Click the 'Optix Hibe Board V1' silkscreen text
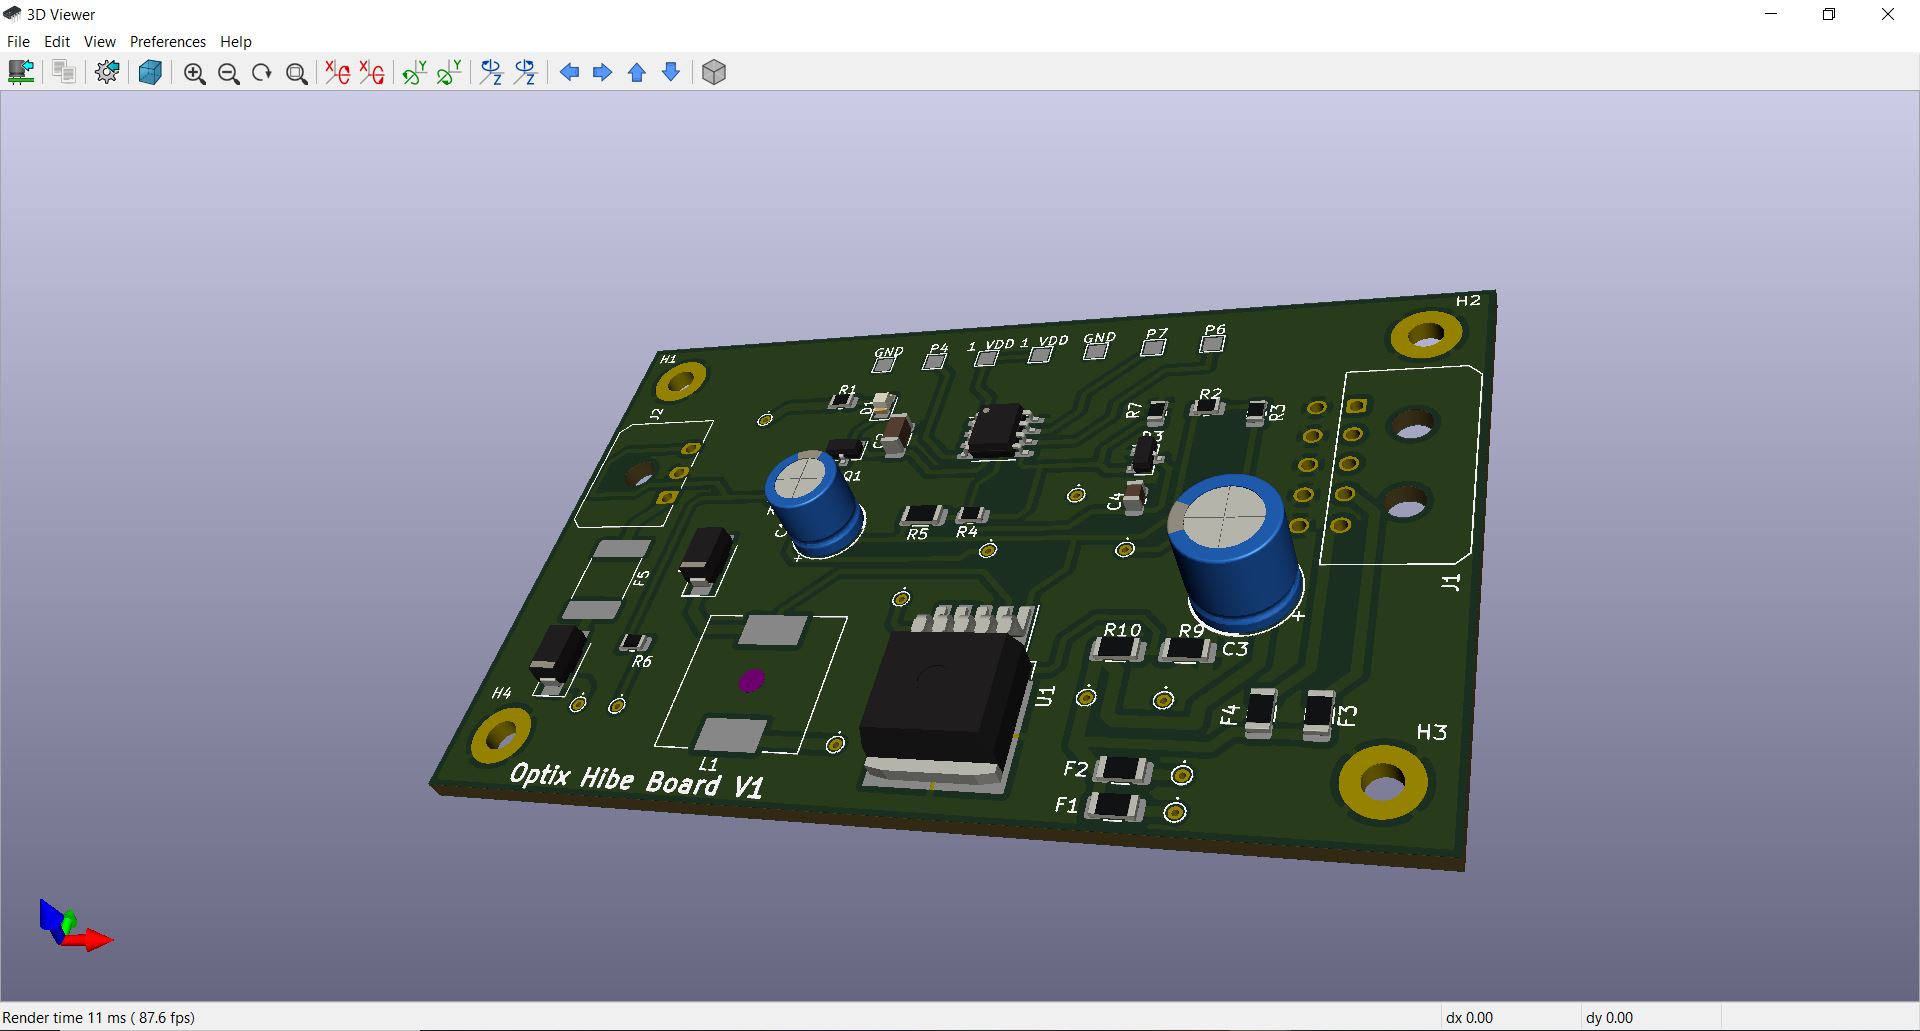This screenshot has width=1920, height=1031. (636, 780)
